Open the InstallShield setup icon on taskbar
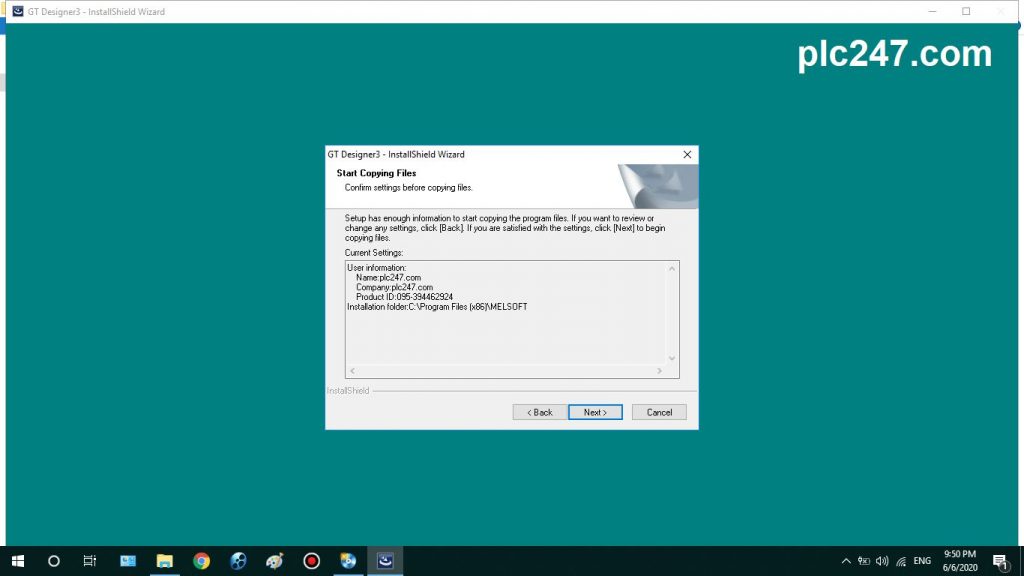Image resolution: width=1024 pixels, height=576 pixels. click(x=385, y=561)
